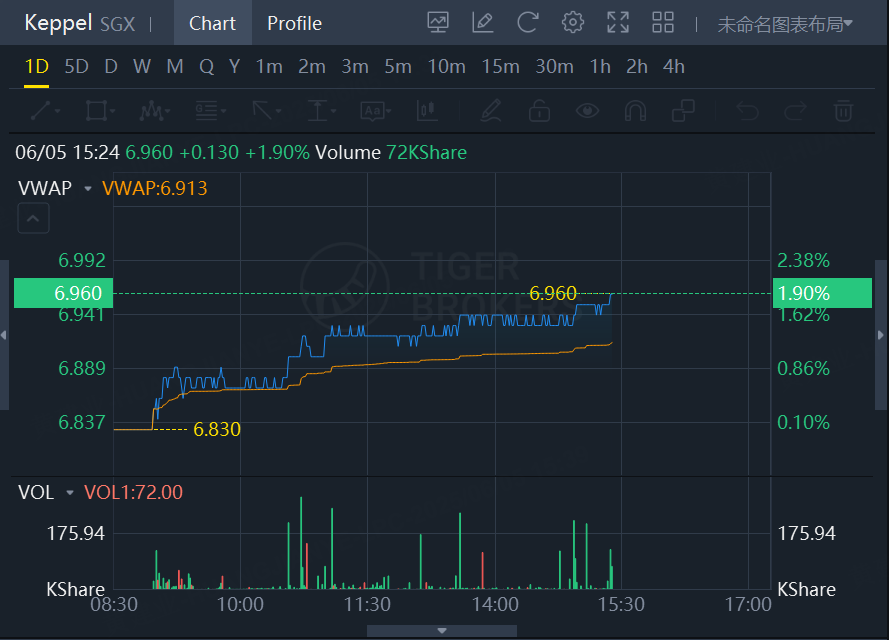Viewport: 889px width, 640px height.
Task: Click the yellow 6.830 low price marker
Action: pyautogui.click(x=217, y=429)
